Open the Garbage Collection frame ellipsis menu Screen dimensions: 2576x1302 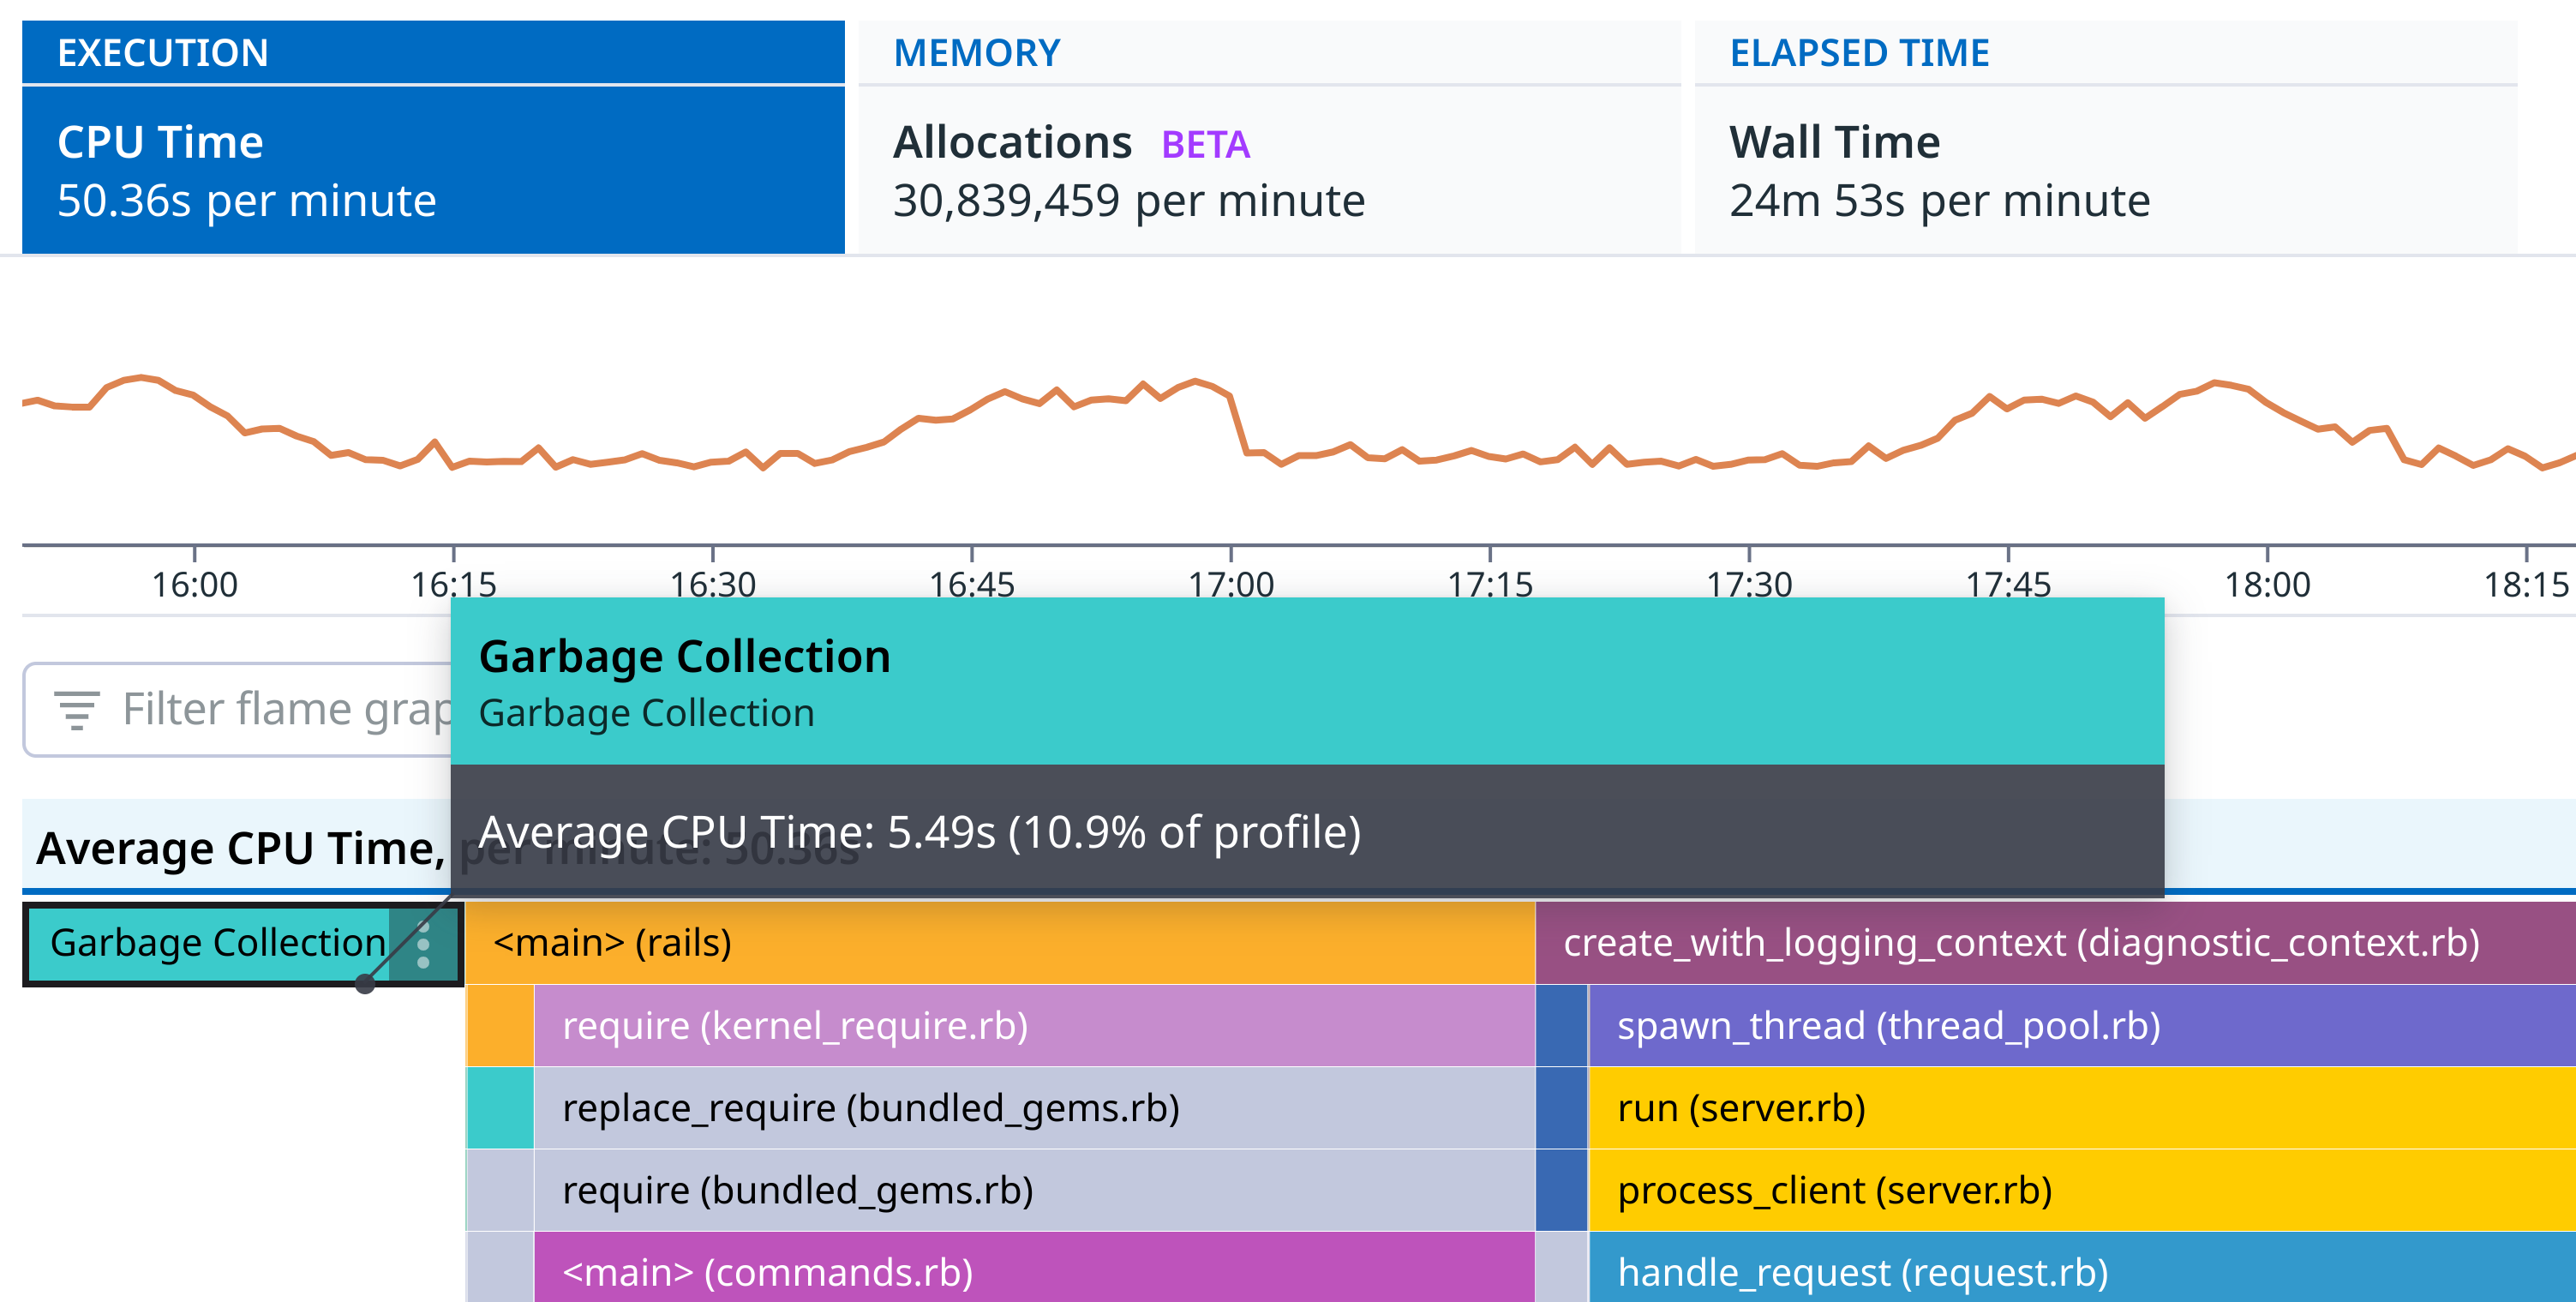tap(424, 943)
